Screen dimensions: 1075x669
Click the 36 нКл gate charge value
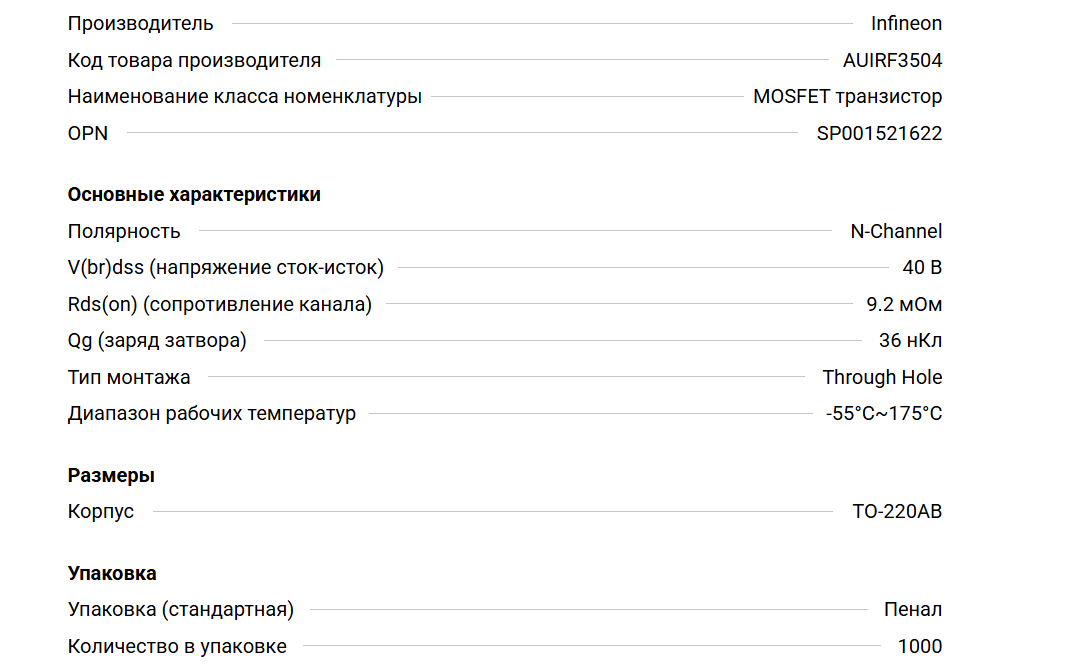[x=910, y=340]
